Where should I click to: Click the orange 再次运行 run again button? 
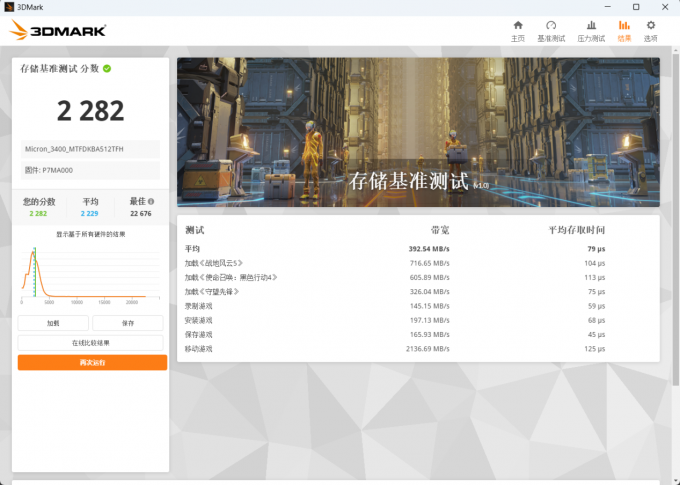click(92, 363)
